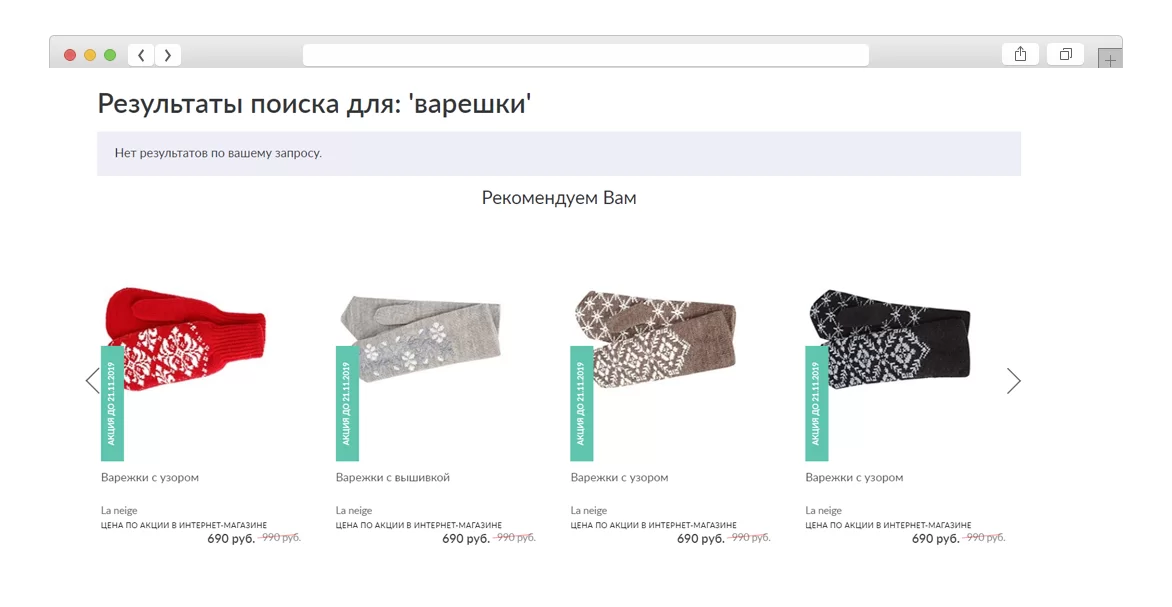Click 690 руб. price of brown mittens
Screen dimensions: 1172x607
pos(700,538)
